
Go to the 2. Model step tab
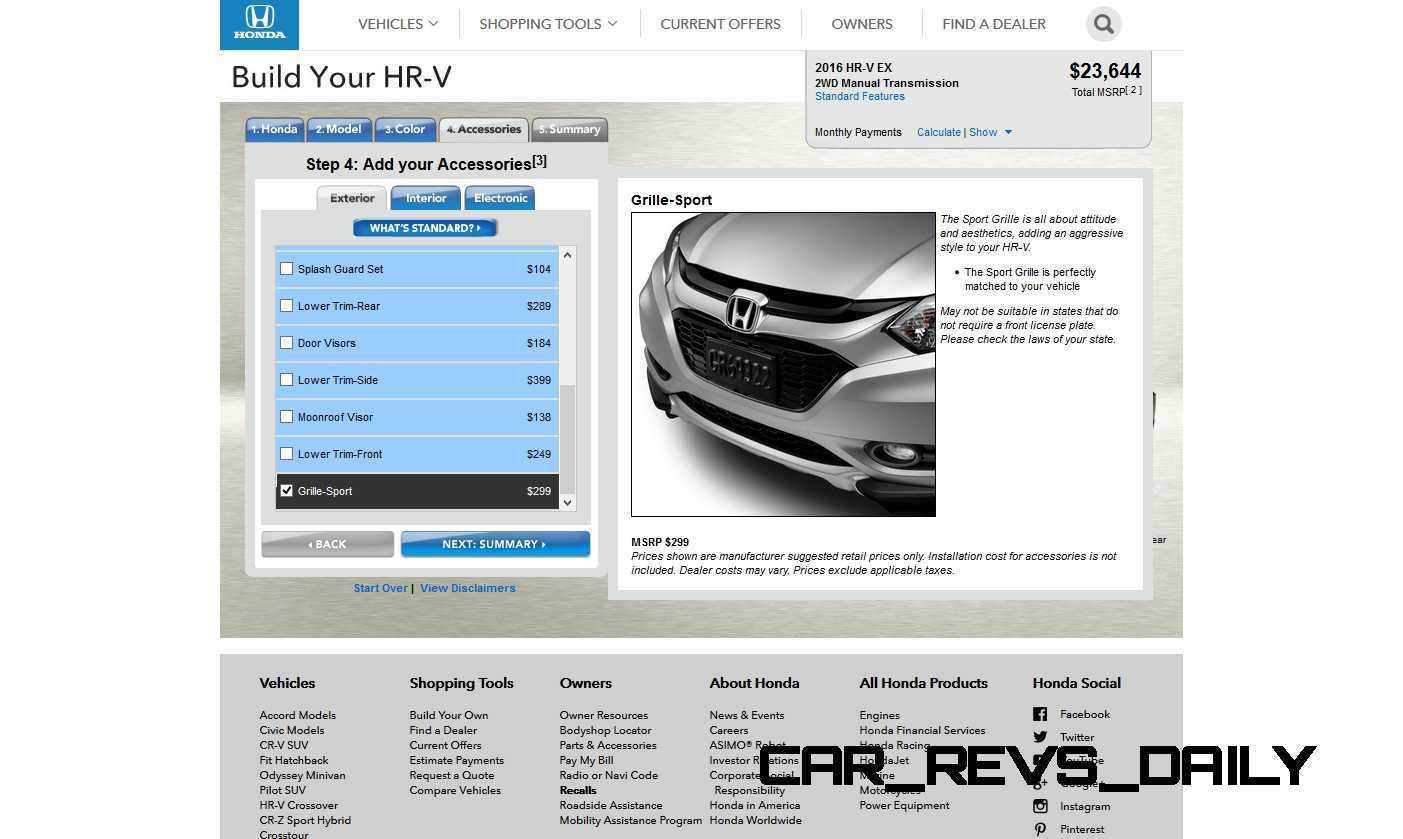(338, 130)
